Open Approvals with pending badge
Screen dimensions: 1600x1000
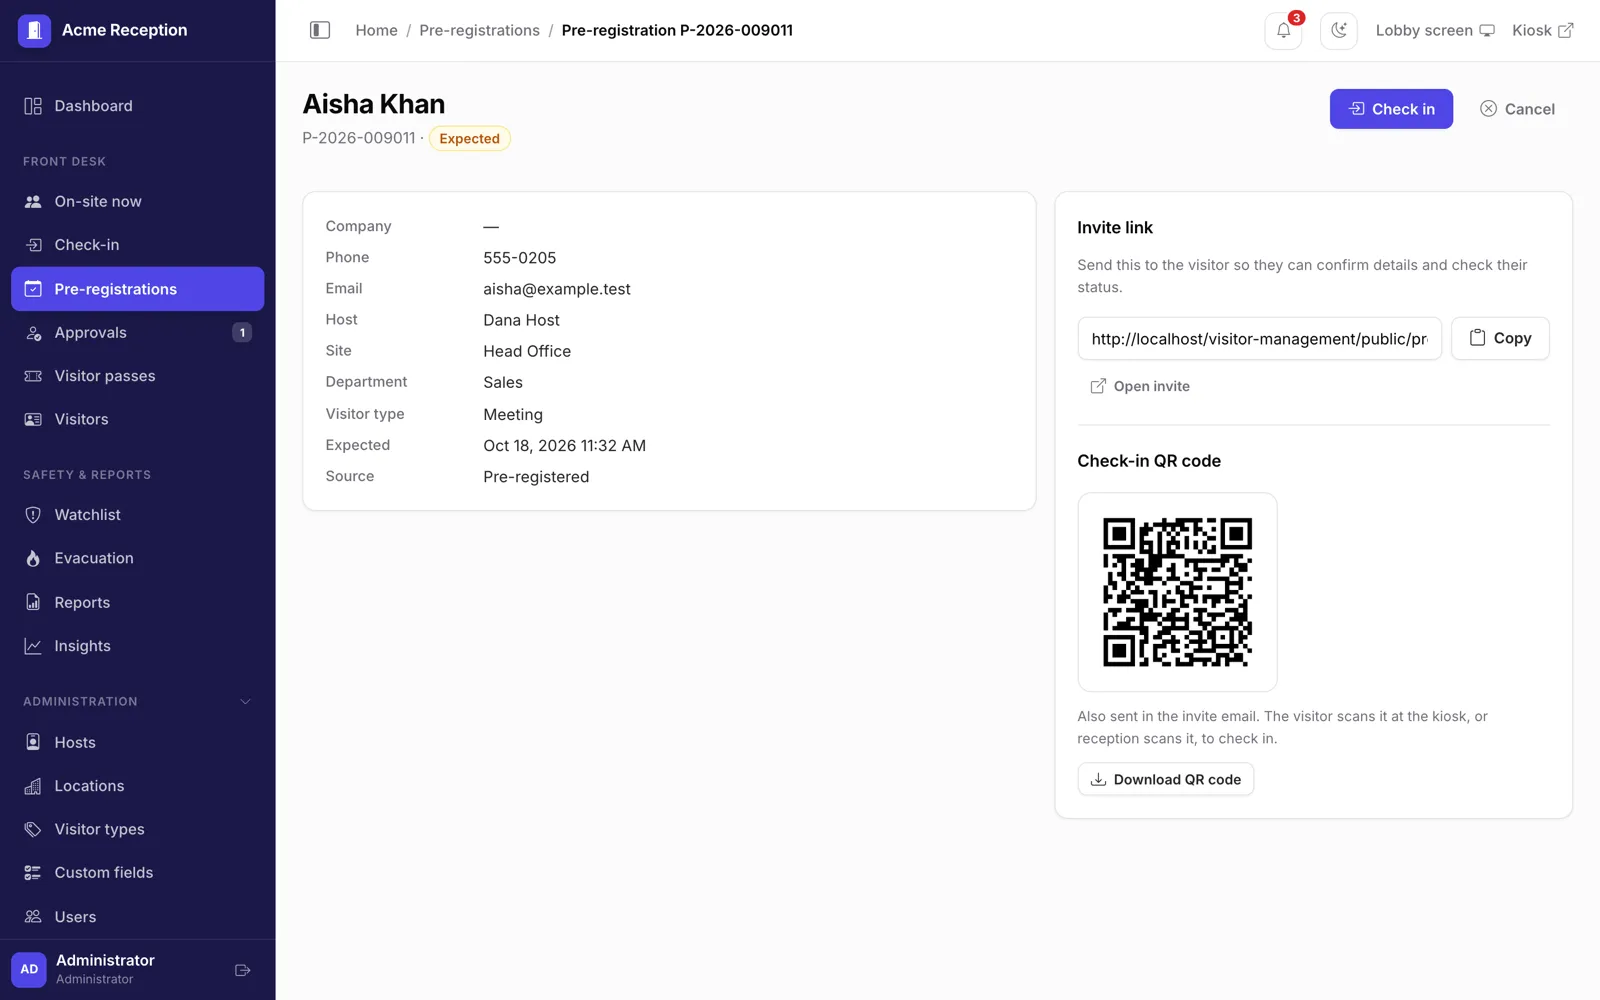(x=138, y=333)
